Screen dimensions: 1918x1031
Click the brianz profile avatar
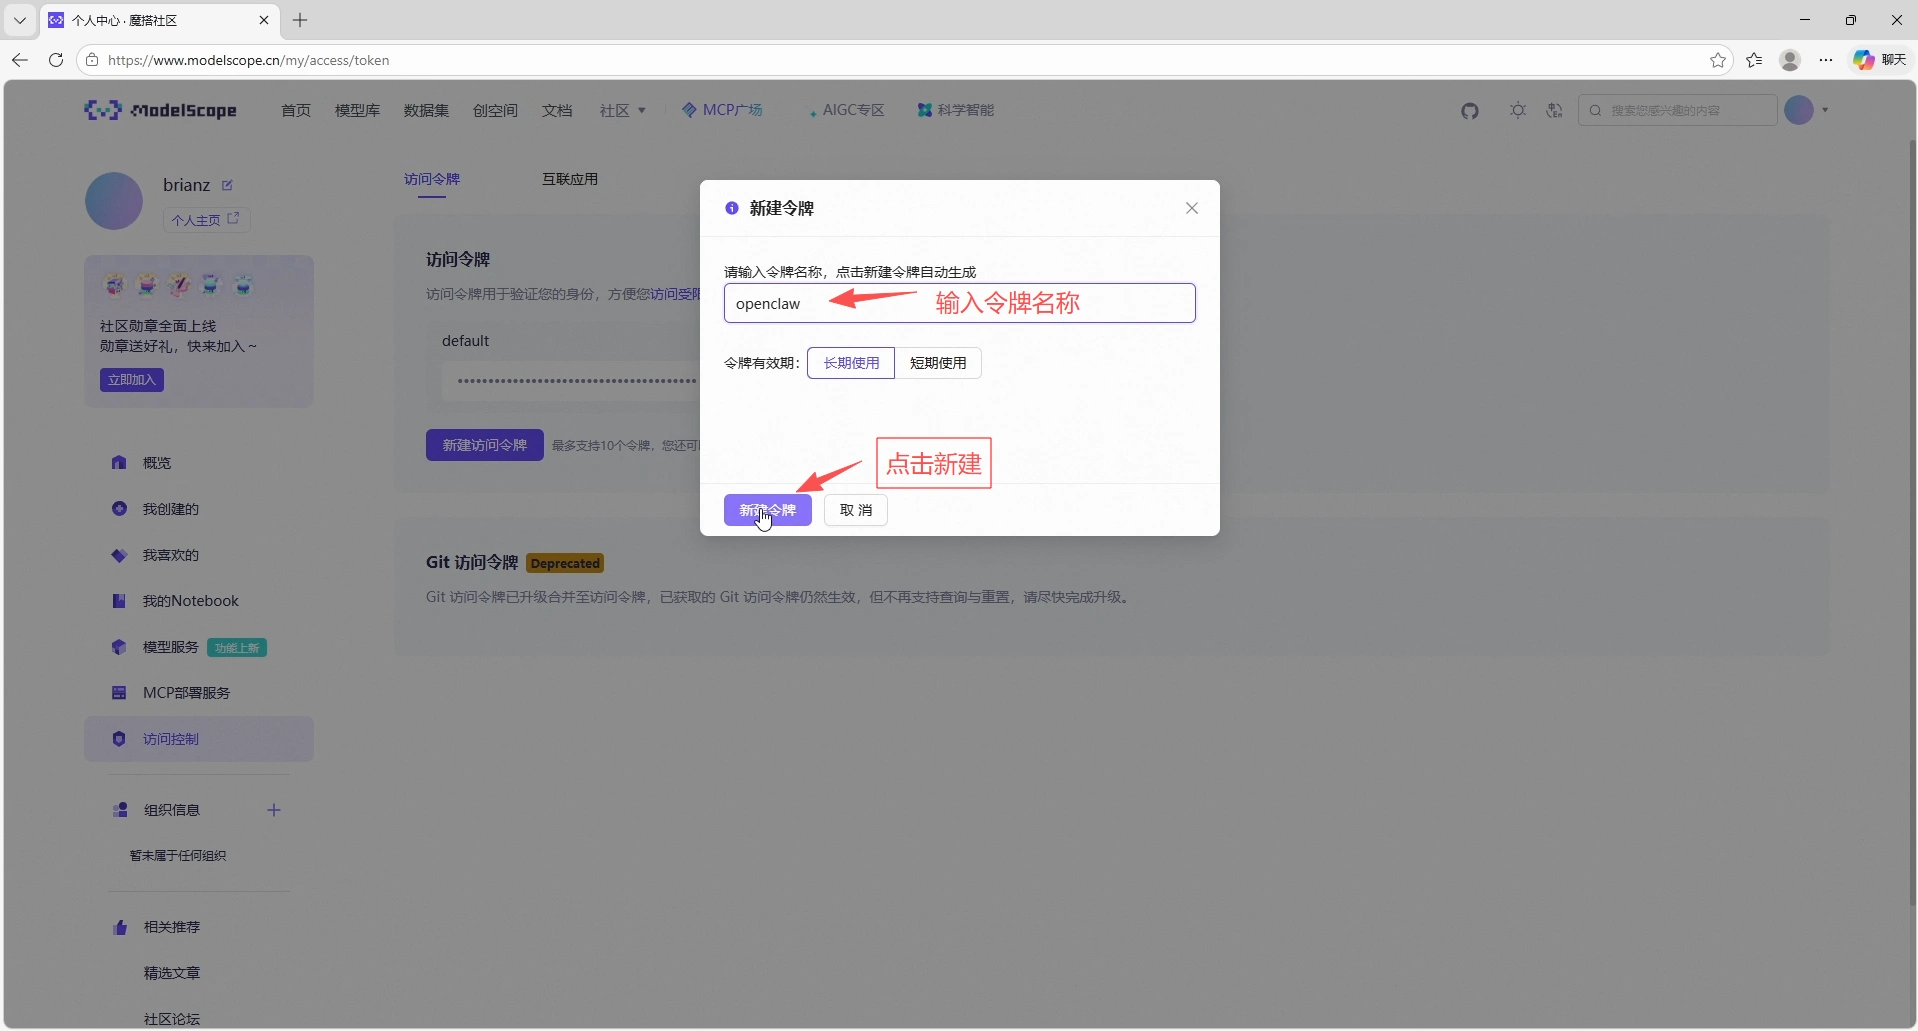114,201
